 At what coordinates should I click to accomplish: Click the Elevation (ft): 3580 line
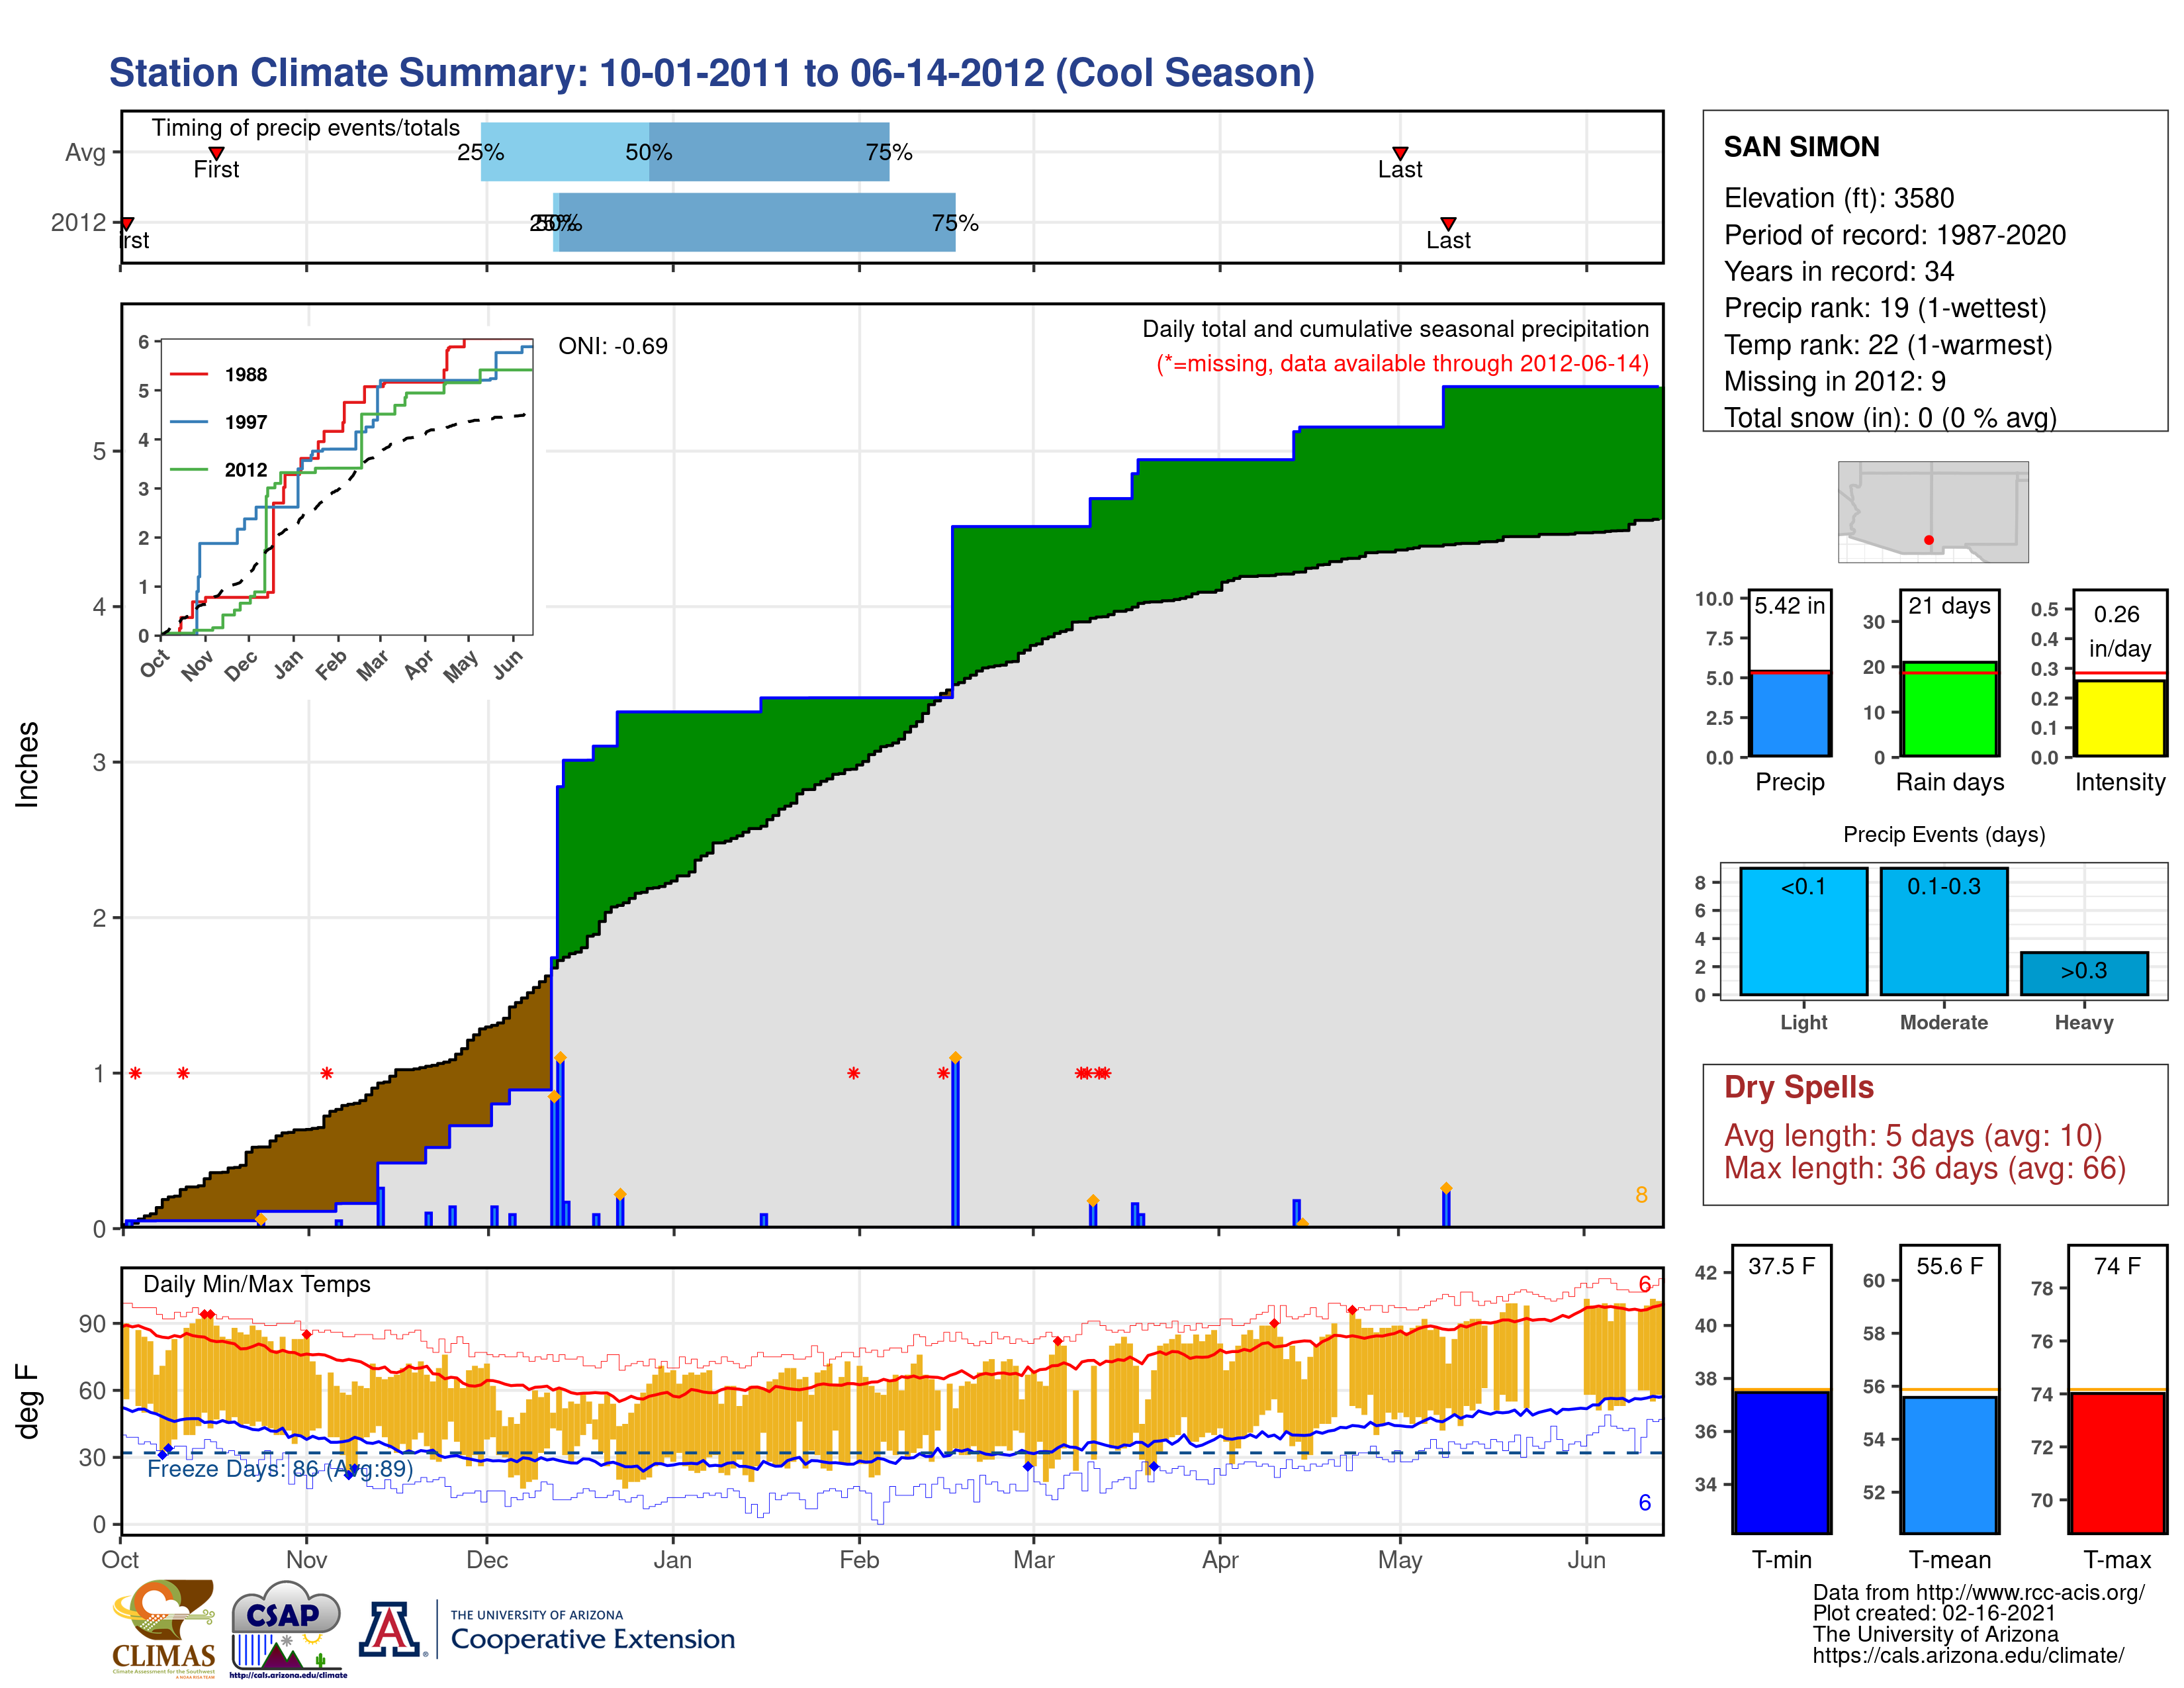click(x=1839, y=198)
